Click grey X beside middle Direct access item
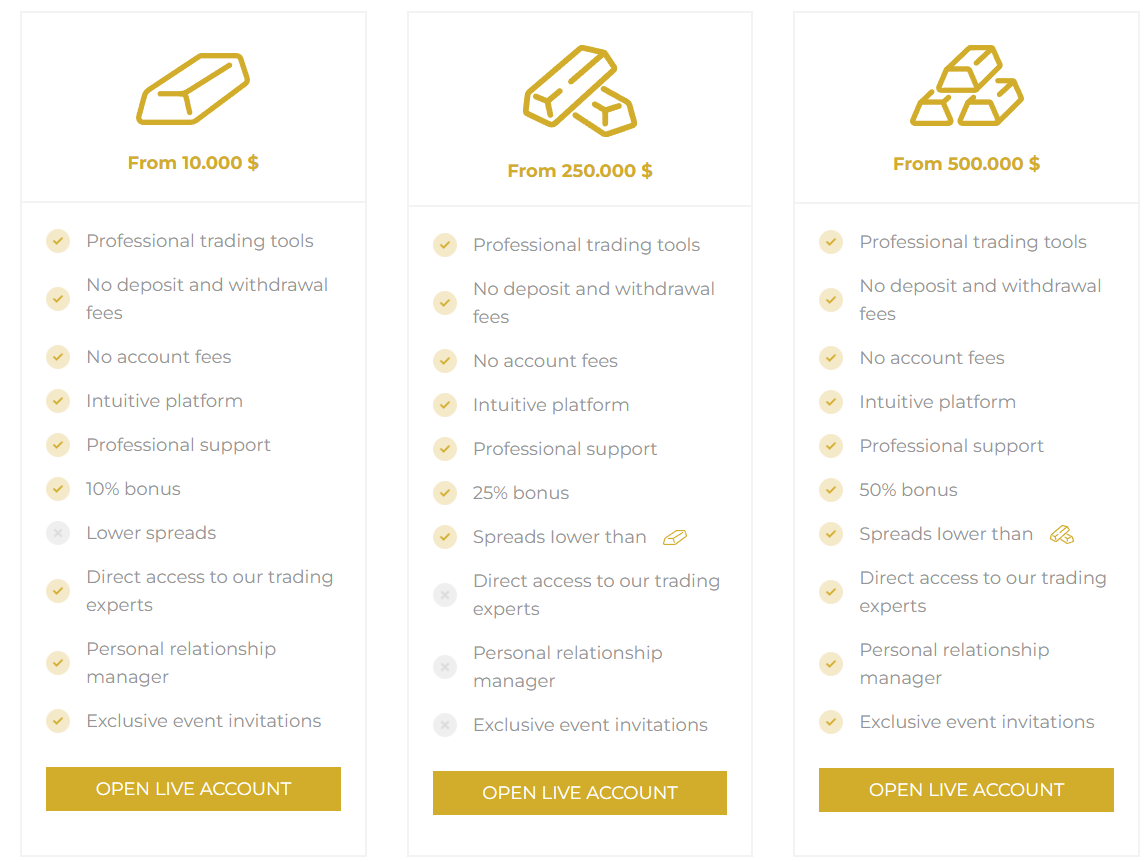The height and width of the screenshot is (862, 1144). [445, 595]
